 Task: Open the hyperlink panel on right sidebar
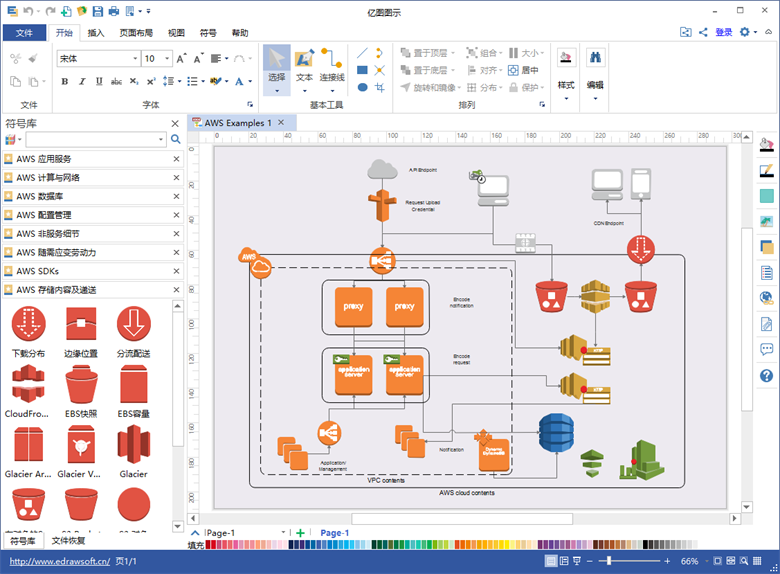click(767, 298)
